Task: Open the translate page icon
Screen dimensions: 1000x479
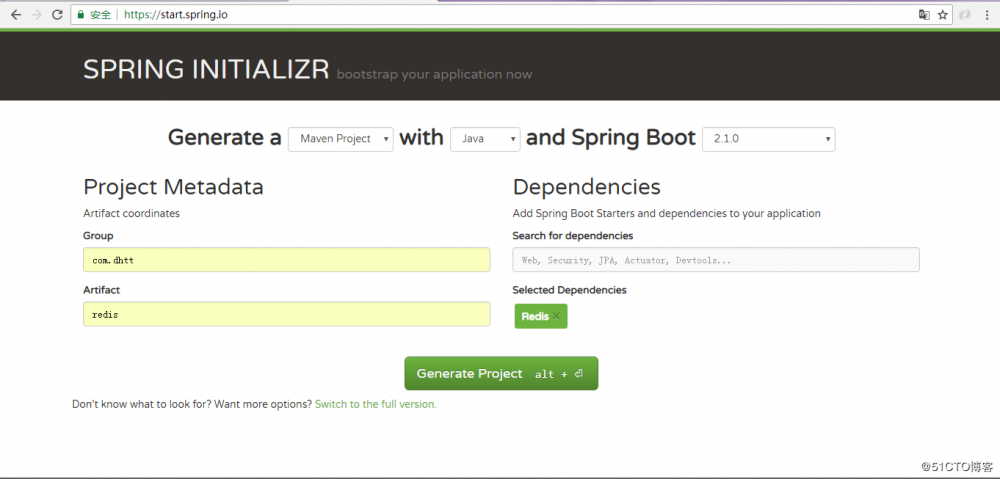Action: [x=923, y=15]
